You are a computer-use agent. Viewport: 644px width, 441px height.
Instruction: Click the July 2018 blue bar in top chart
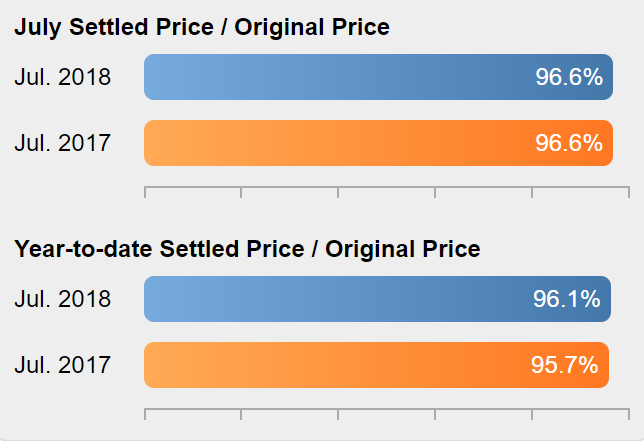tap(378, 77)
